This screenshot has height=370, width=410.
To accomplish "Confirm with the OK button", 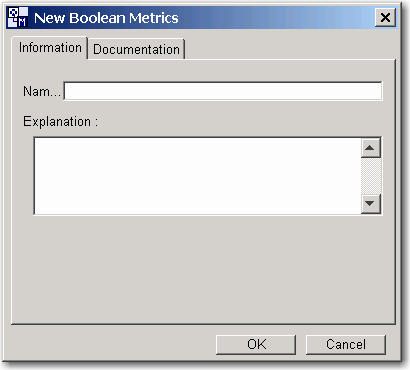I will (x=256, y=344).
